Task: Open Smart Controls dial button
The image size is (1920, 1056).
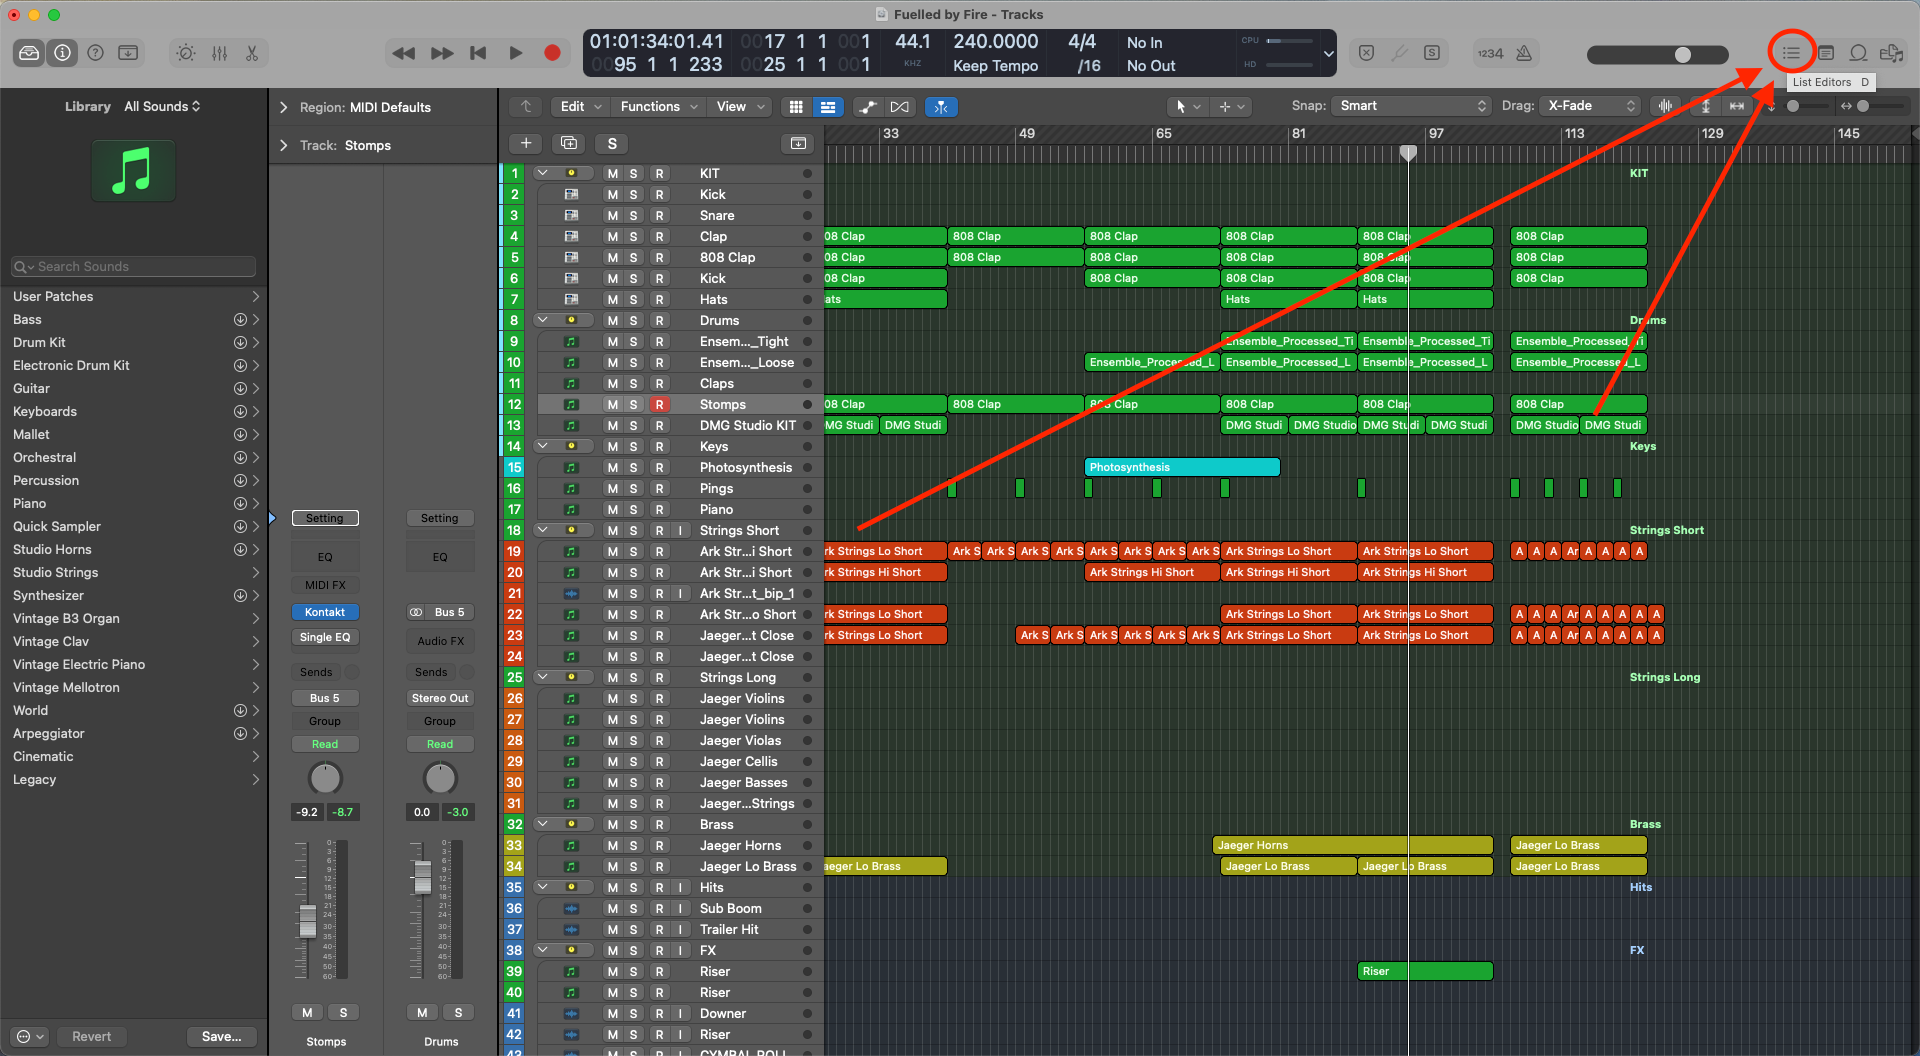Action: (x=186, y=53)
